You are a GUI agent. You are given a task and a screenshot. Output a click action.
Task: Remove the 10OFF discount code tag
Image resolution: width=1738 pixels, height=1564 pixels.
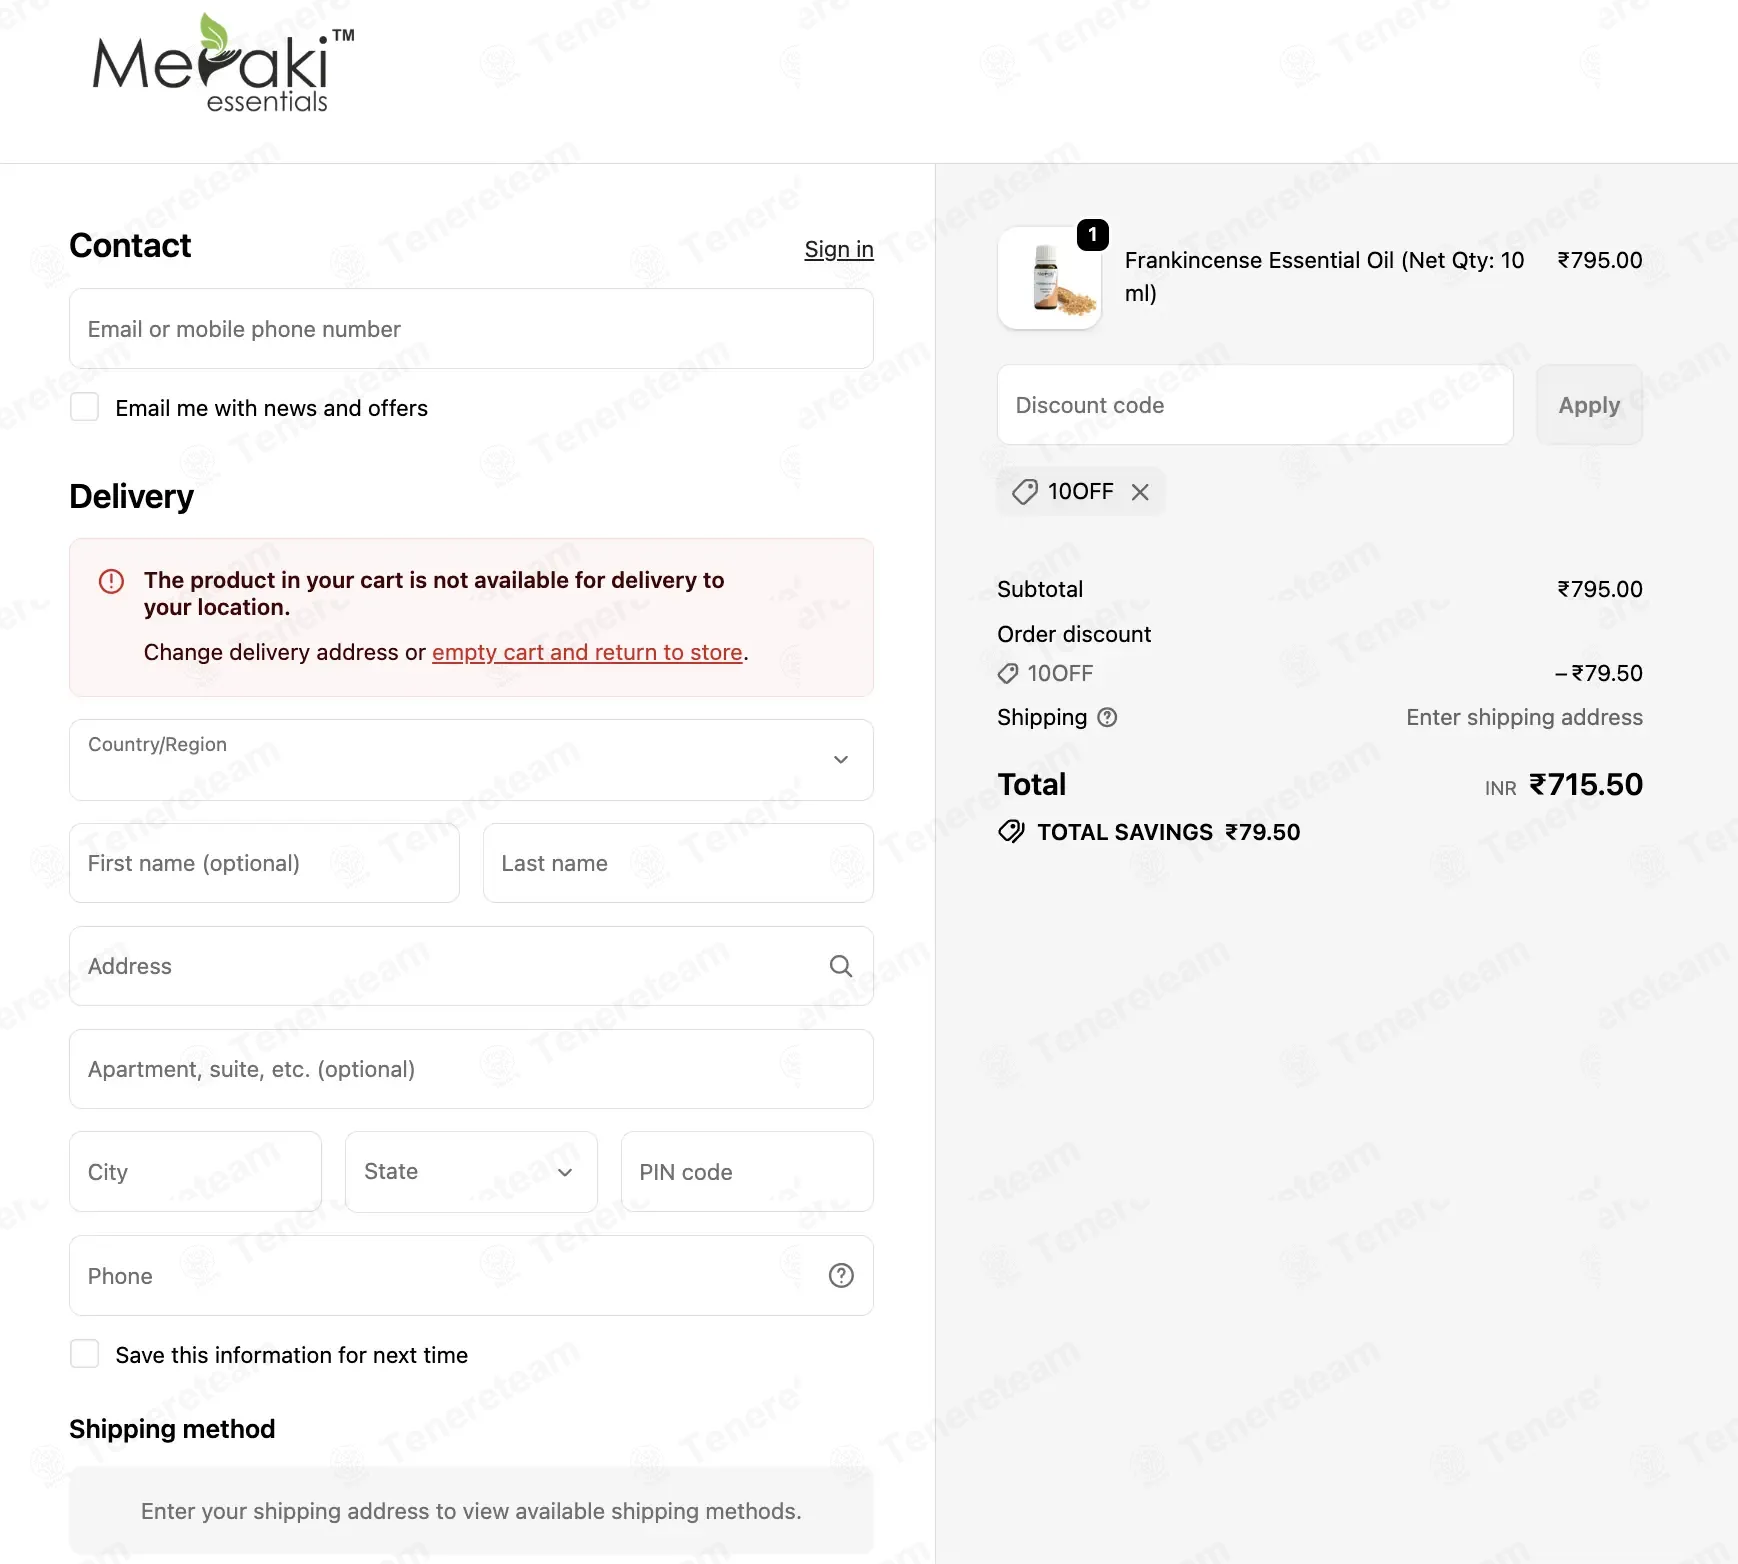click(x=1140, y=491)
